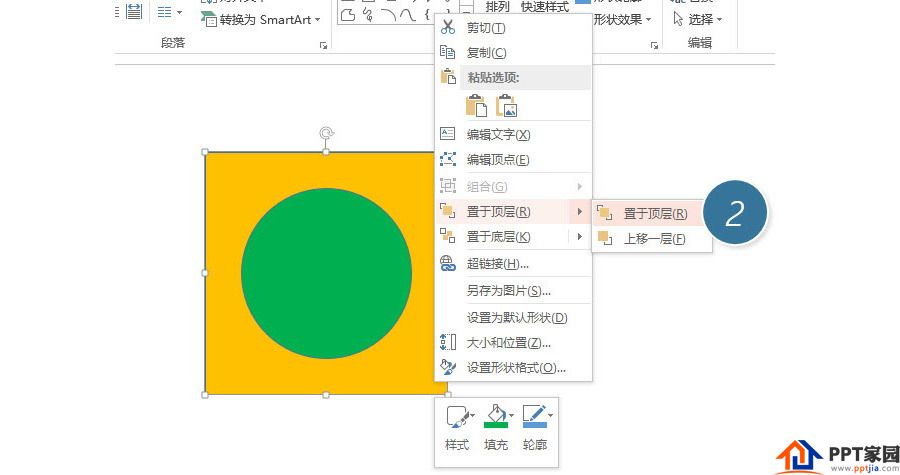Select the left brace shape in gallery

pyautogui.click(x=427, y=14)
